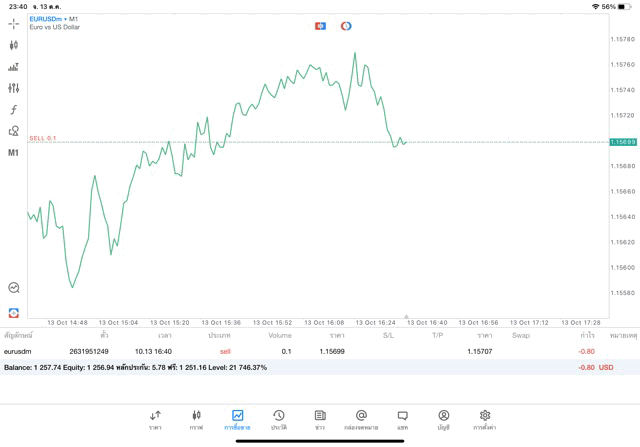Tap the red-blue trade icon in sidebar
The width and height of the screenshot is (640, 447).
click(14, 313)
